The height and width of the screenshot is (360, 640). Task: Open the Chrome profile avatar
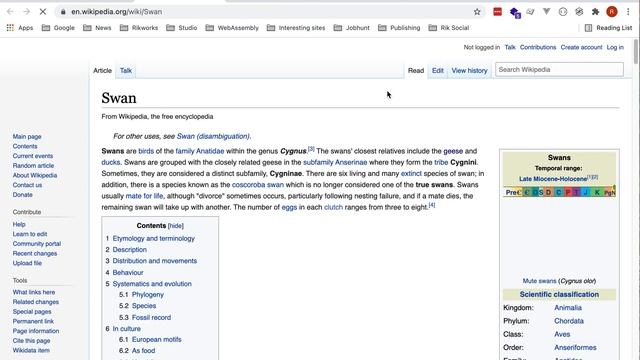click(x=611, y=12)
